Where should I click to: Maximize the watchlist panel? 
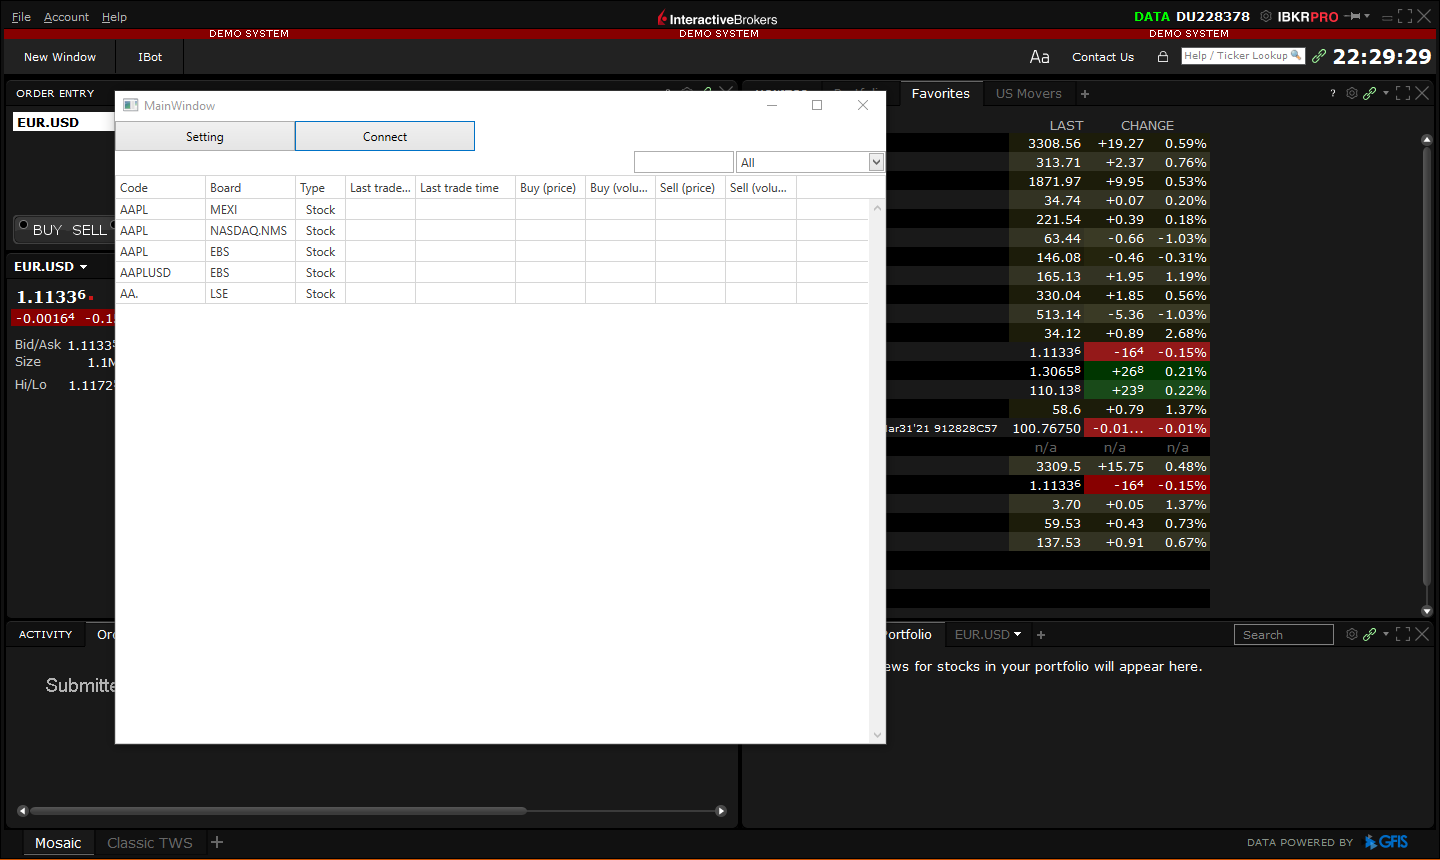(1403, 93)
